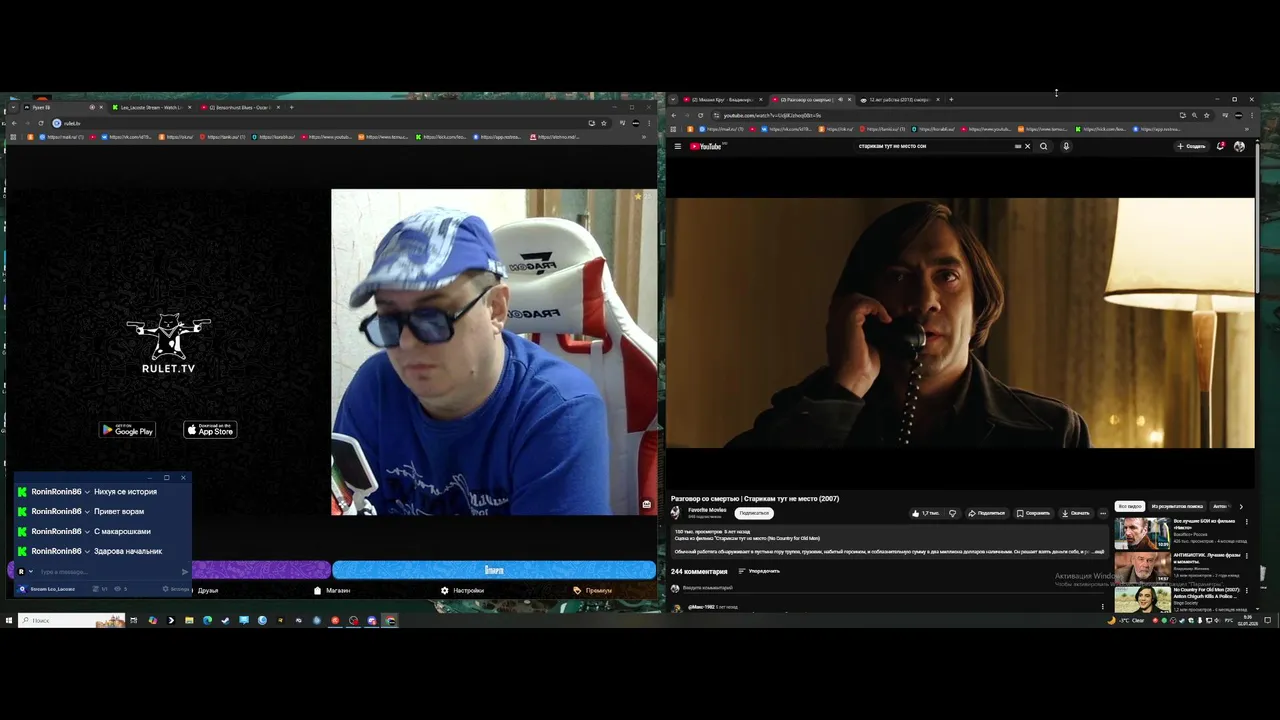Viewport: 1280px width, 720px height.
Task: Switch to Bensonhurst Blues tab in left browser
Action: (240, 107)
